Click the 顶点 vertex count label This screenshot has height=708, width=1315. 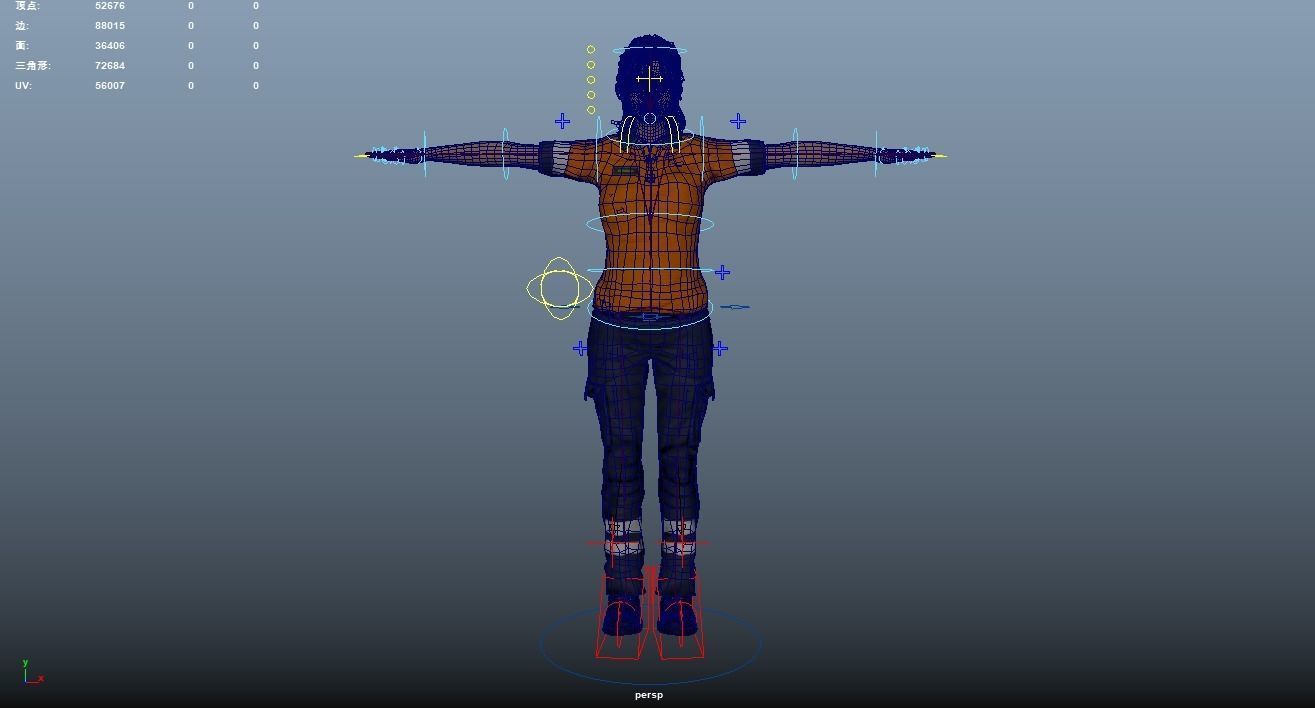[27, 6]
